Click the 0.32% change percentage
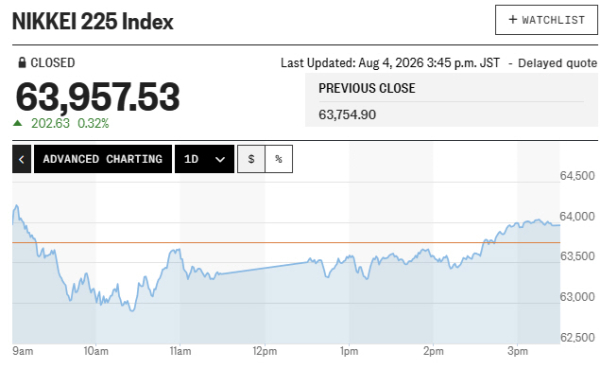The image size is (600, 369). click(x=93, y=123)
